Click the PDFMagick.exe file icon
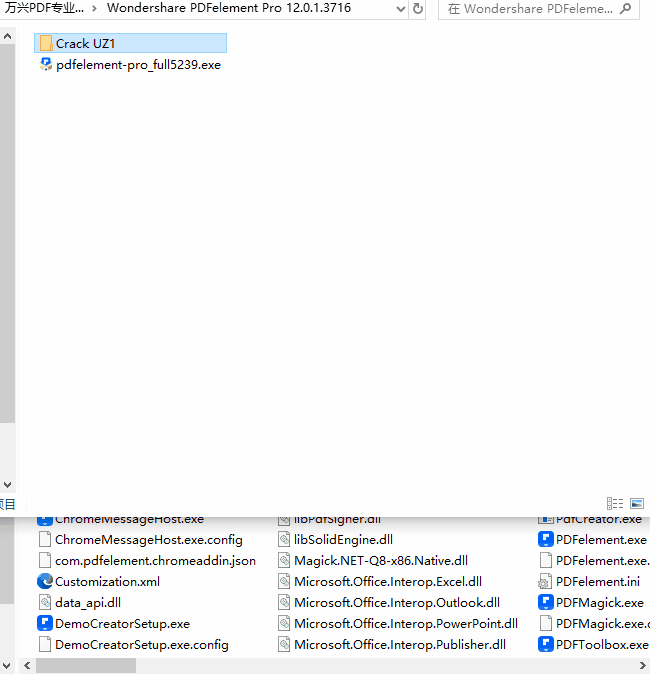650x674 pixels. 546,602
